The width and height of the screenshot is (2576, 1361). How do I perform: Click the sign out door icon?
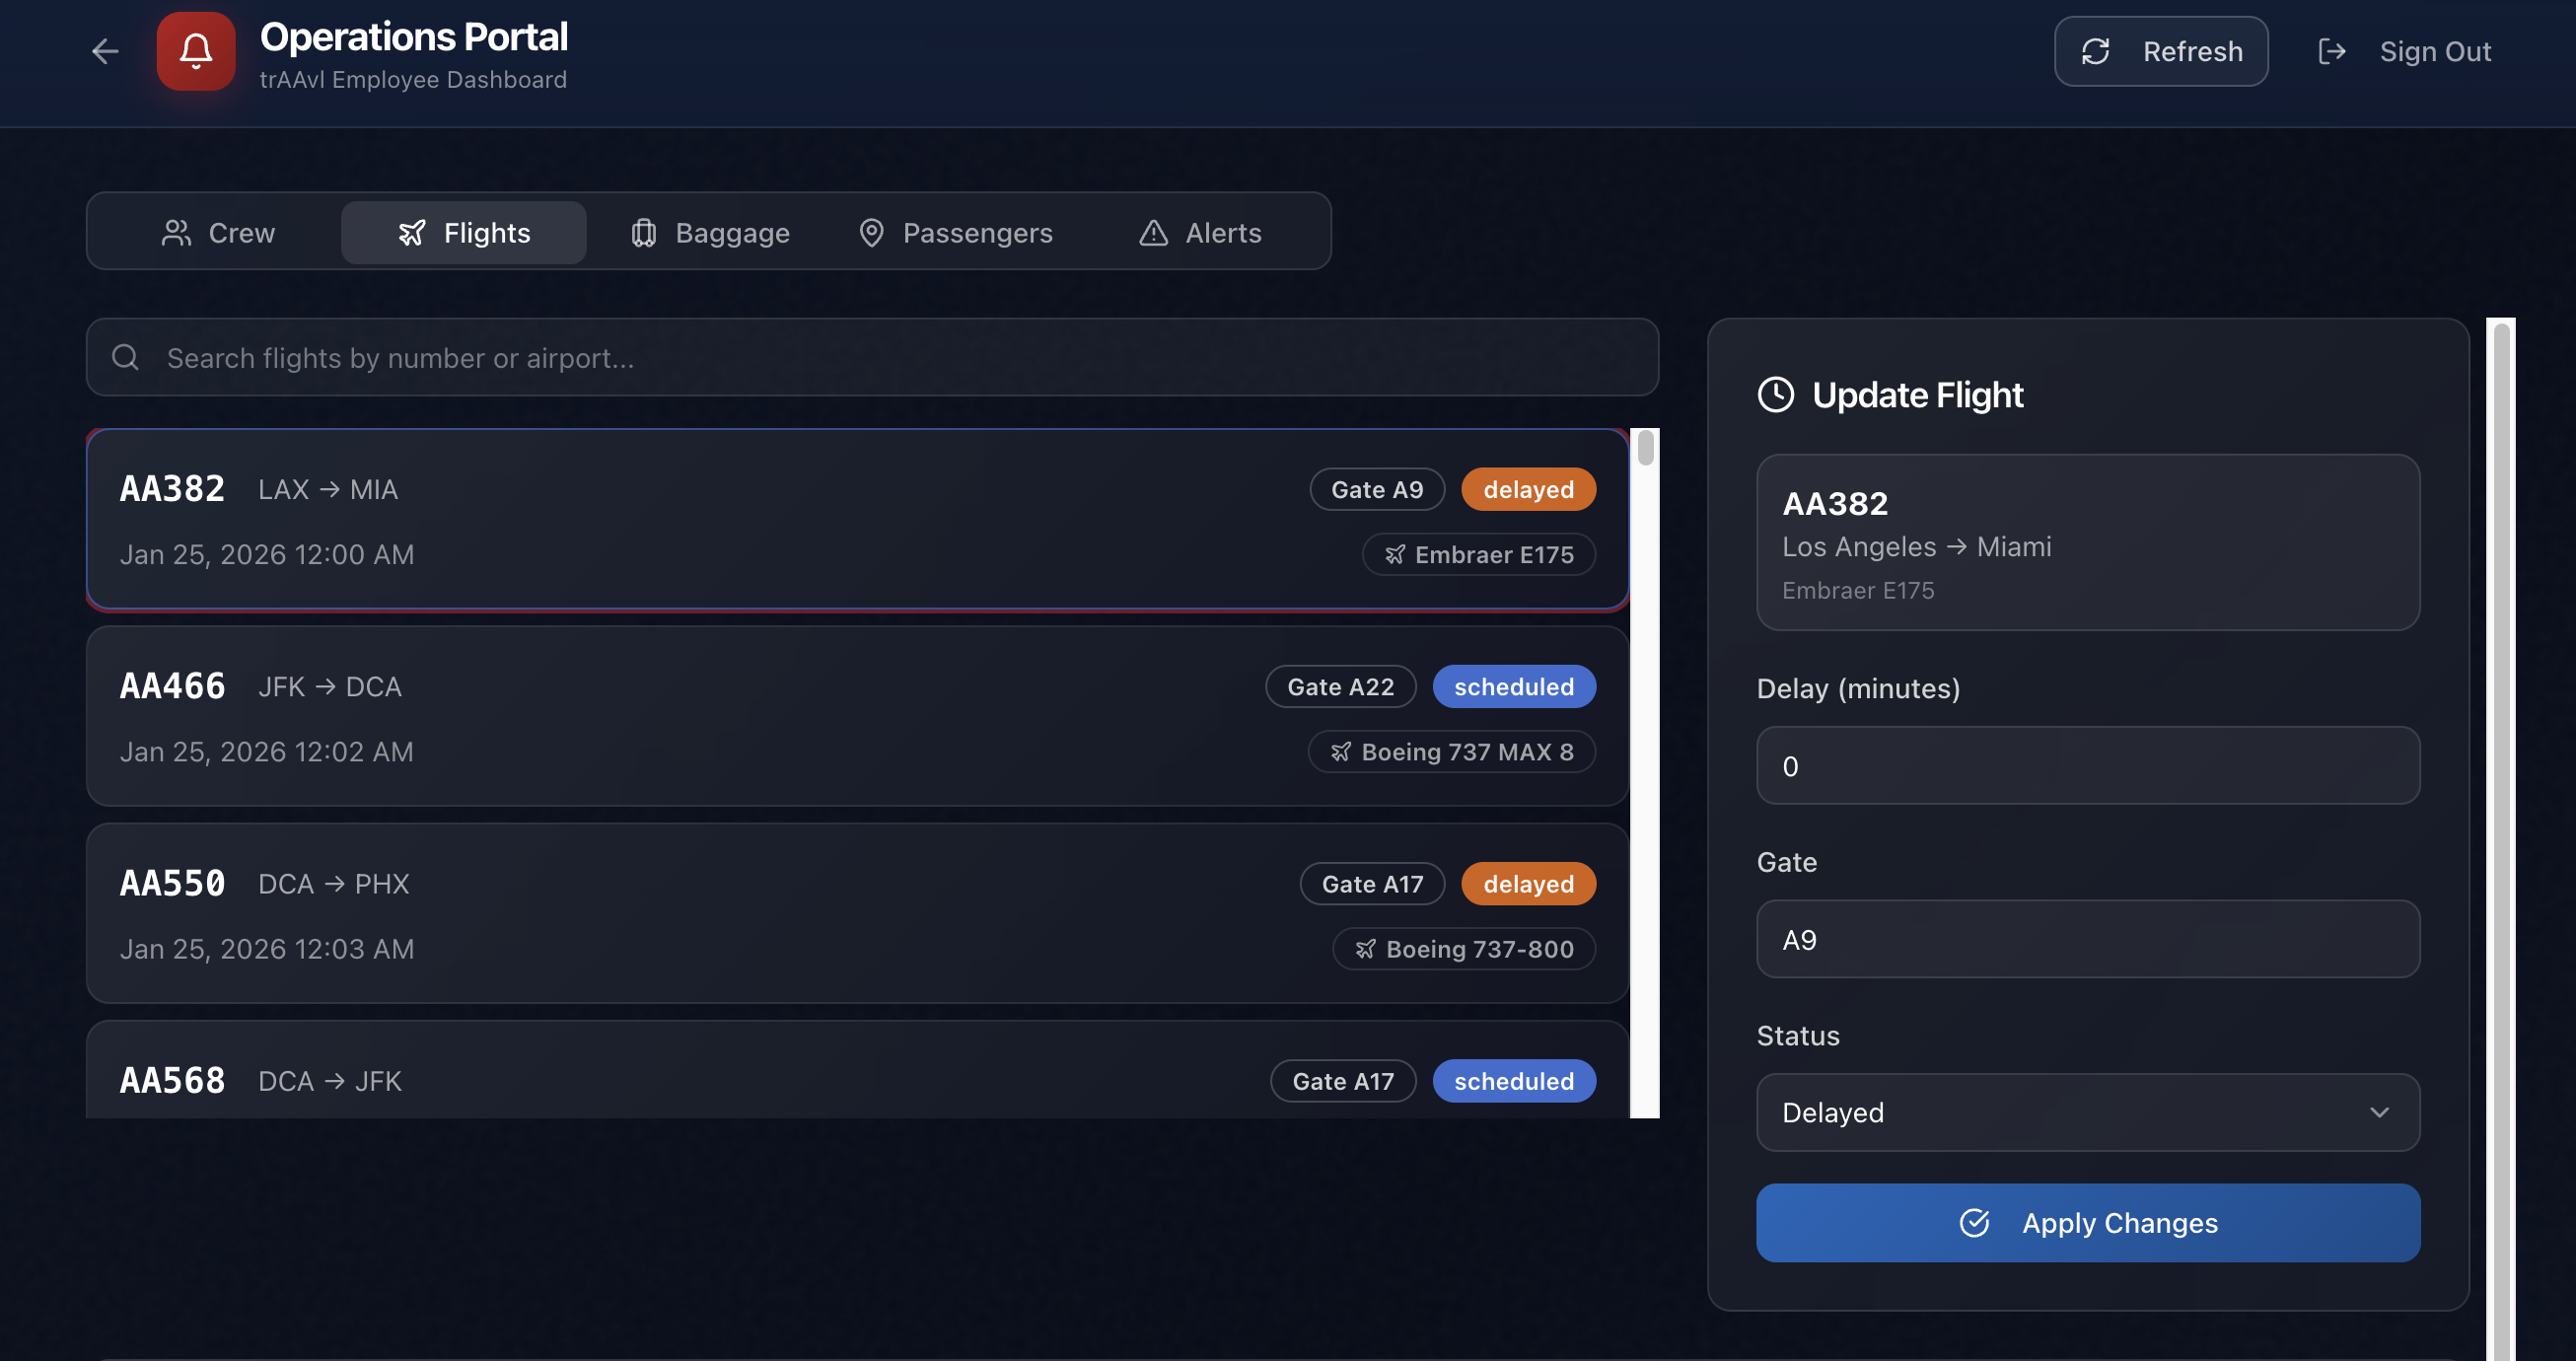pyautogui.click(x=2331, y=51)
